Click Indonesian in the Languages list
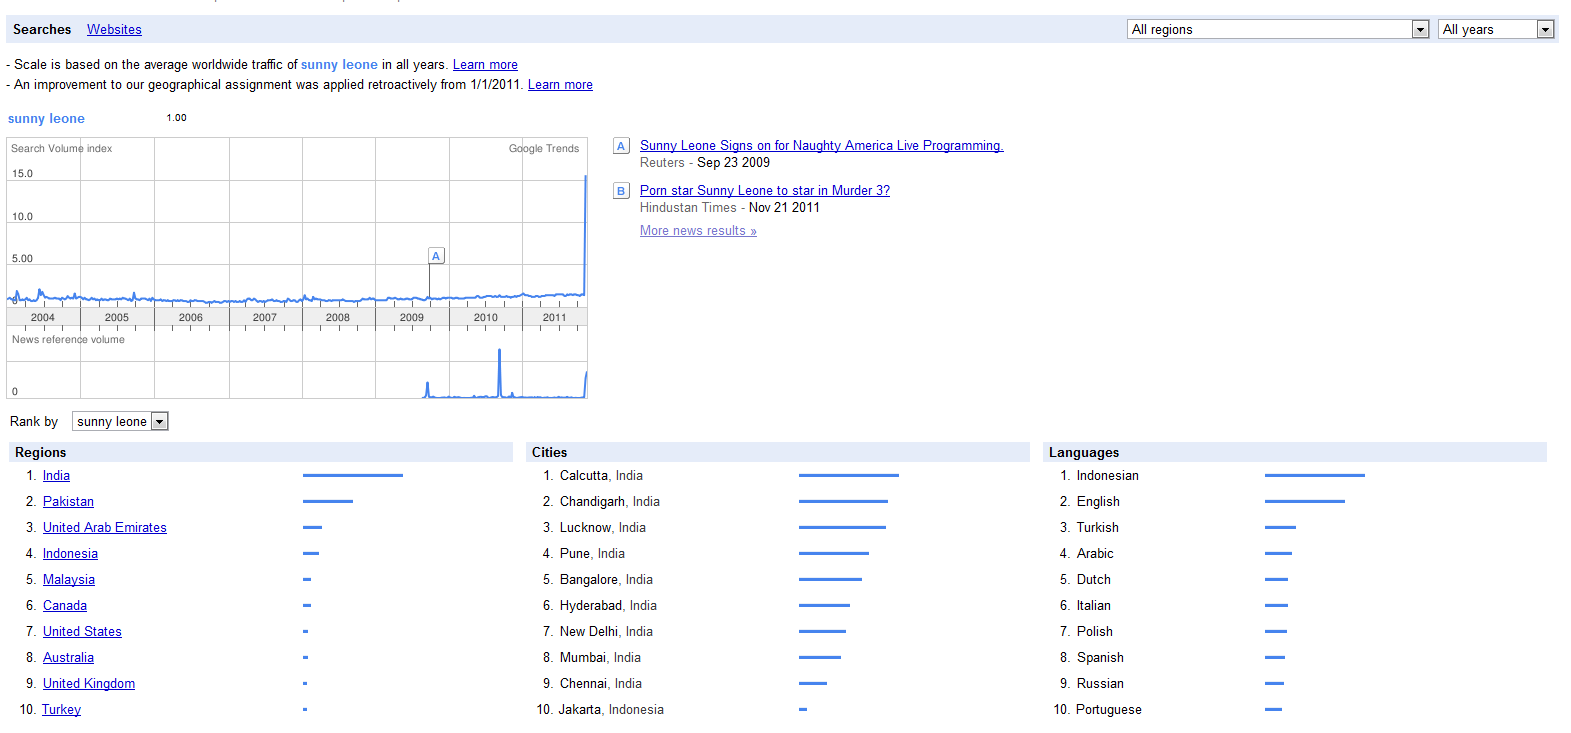The image size is (1571, 733). click(x=1108, y=475)
